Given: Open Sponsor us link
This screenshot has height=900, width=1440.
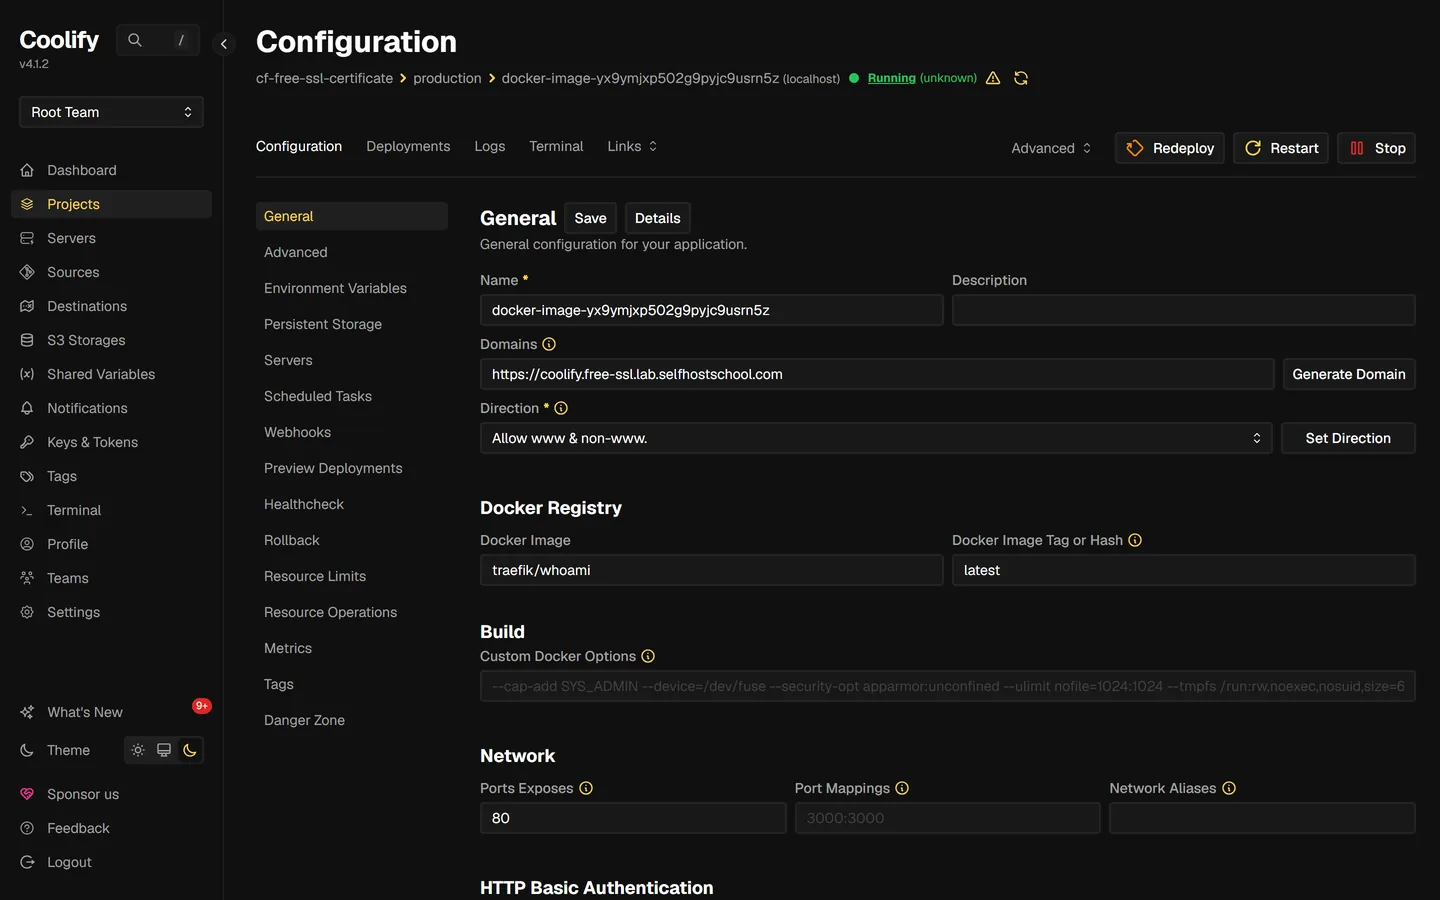Looking at the screenshot, I should [111, 794].
